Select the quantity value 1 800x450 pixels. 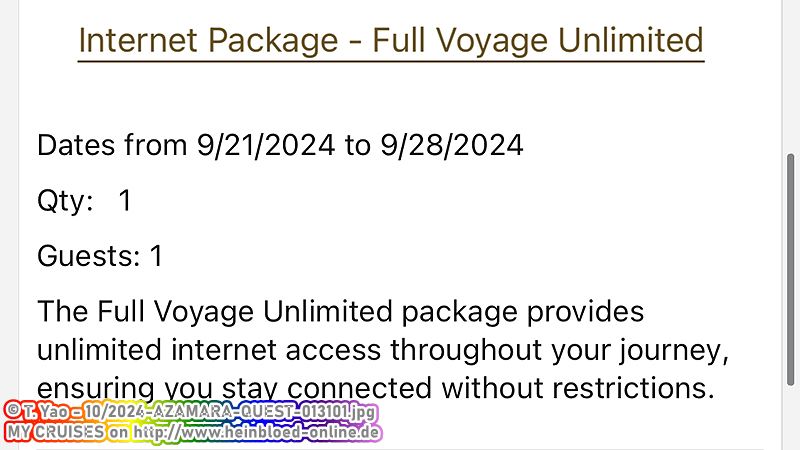(125, 200)
